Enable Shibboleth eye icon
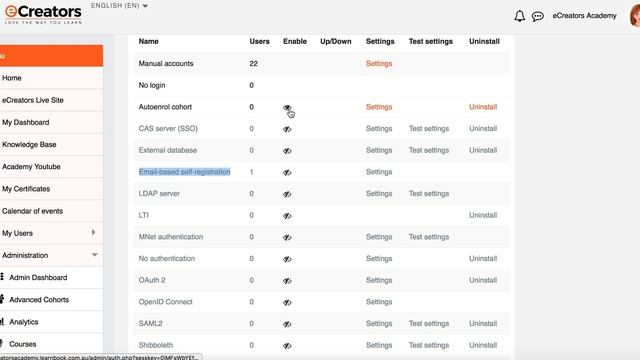The width and height of the screenshot is (640, 360). click(287, 345)
